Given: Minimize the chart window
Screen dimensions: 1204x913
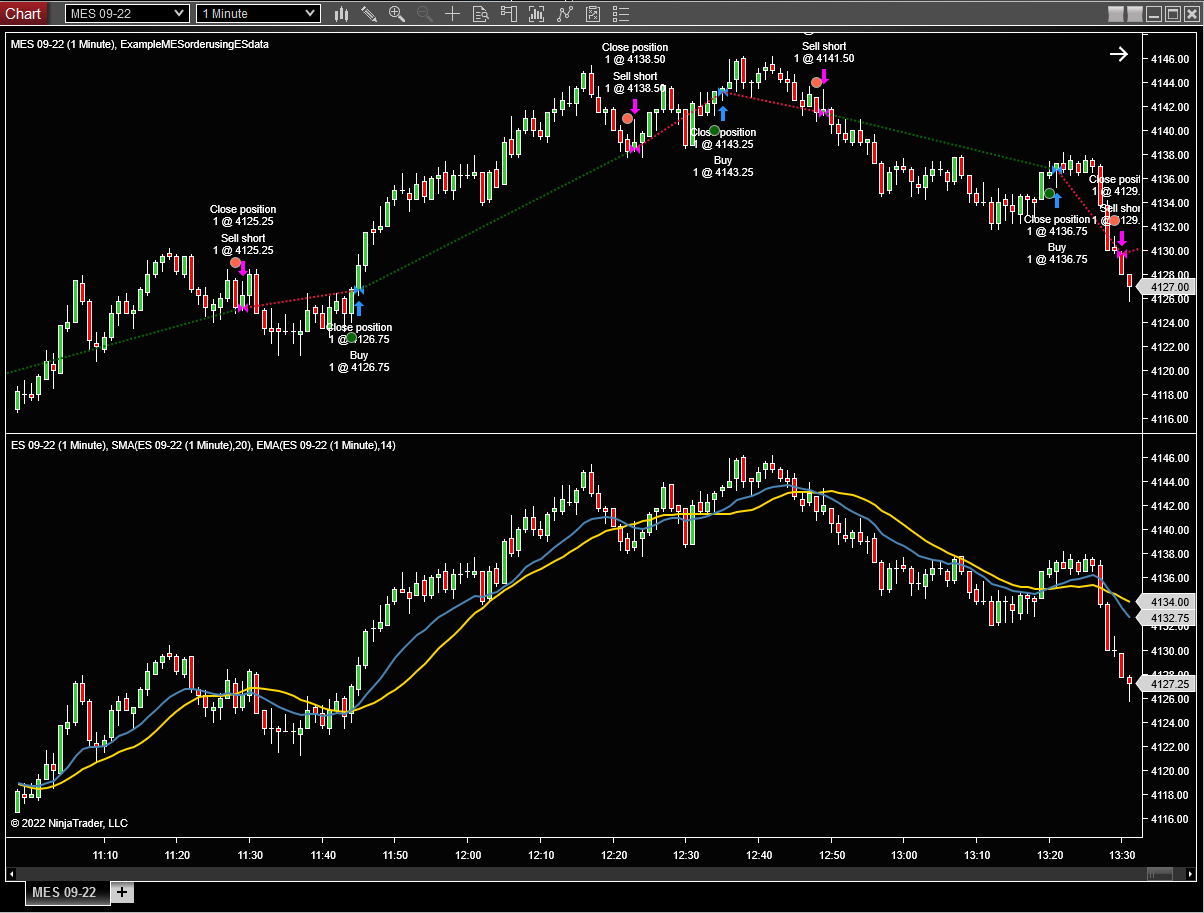Looking at the screenshot, I should point(1153,14).
